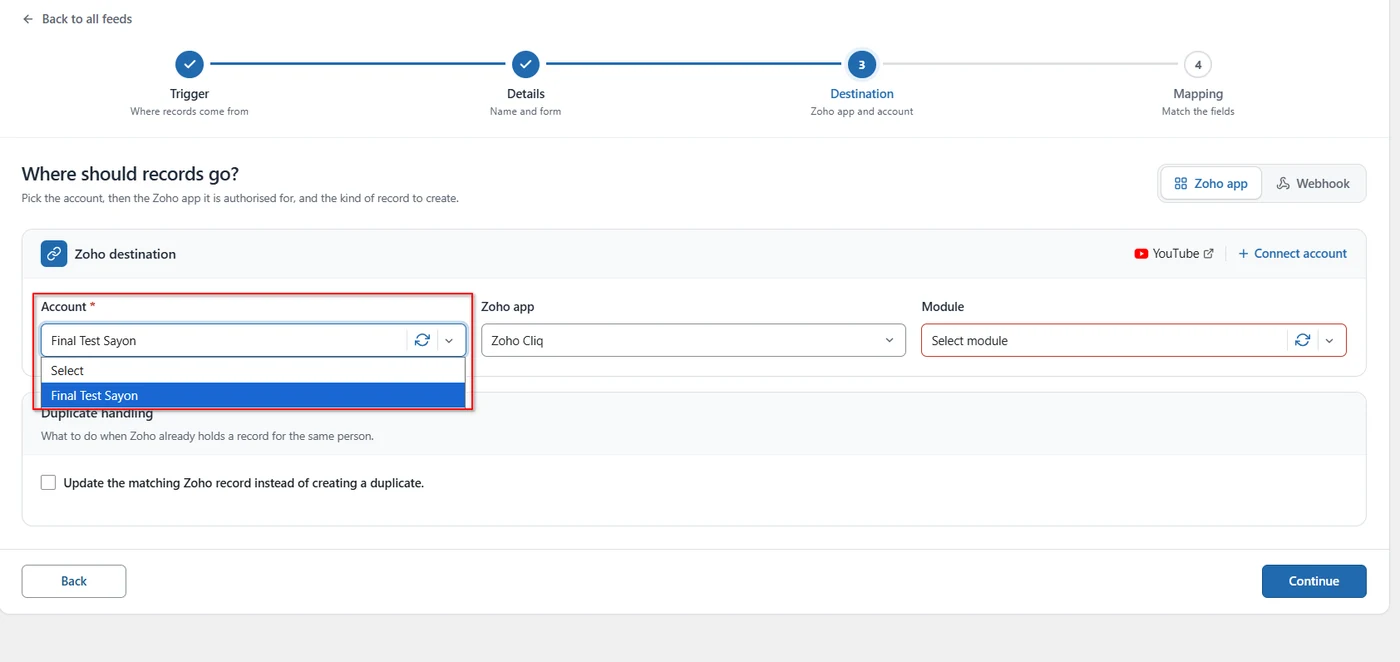
Task: Switch to the Webhook destination tab
Action: click(x=1313, y=184)
